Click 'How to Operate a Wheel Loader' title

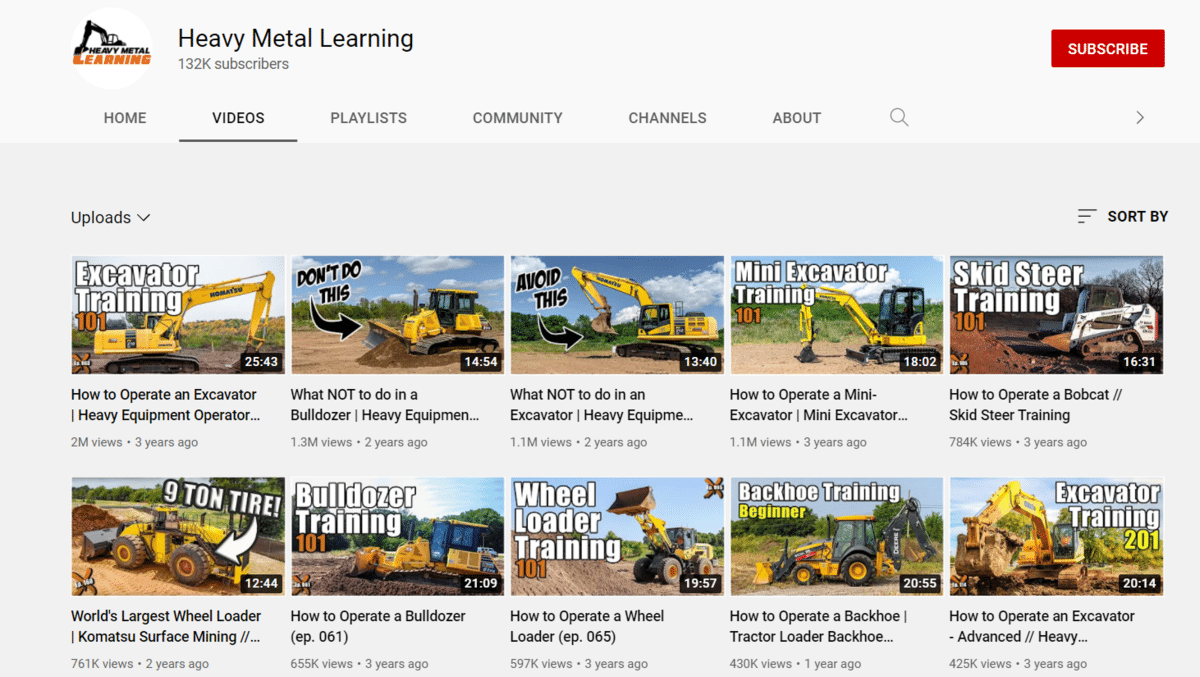(x=587, y=626)
